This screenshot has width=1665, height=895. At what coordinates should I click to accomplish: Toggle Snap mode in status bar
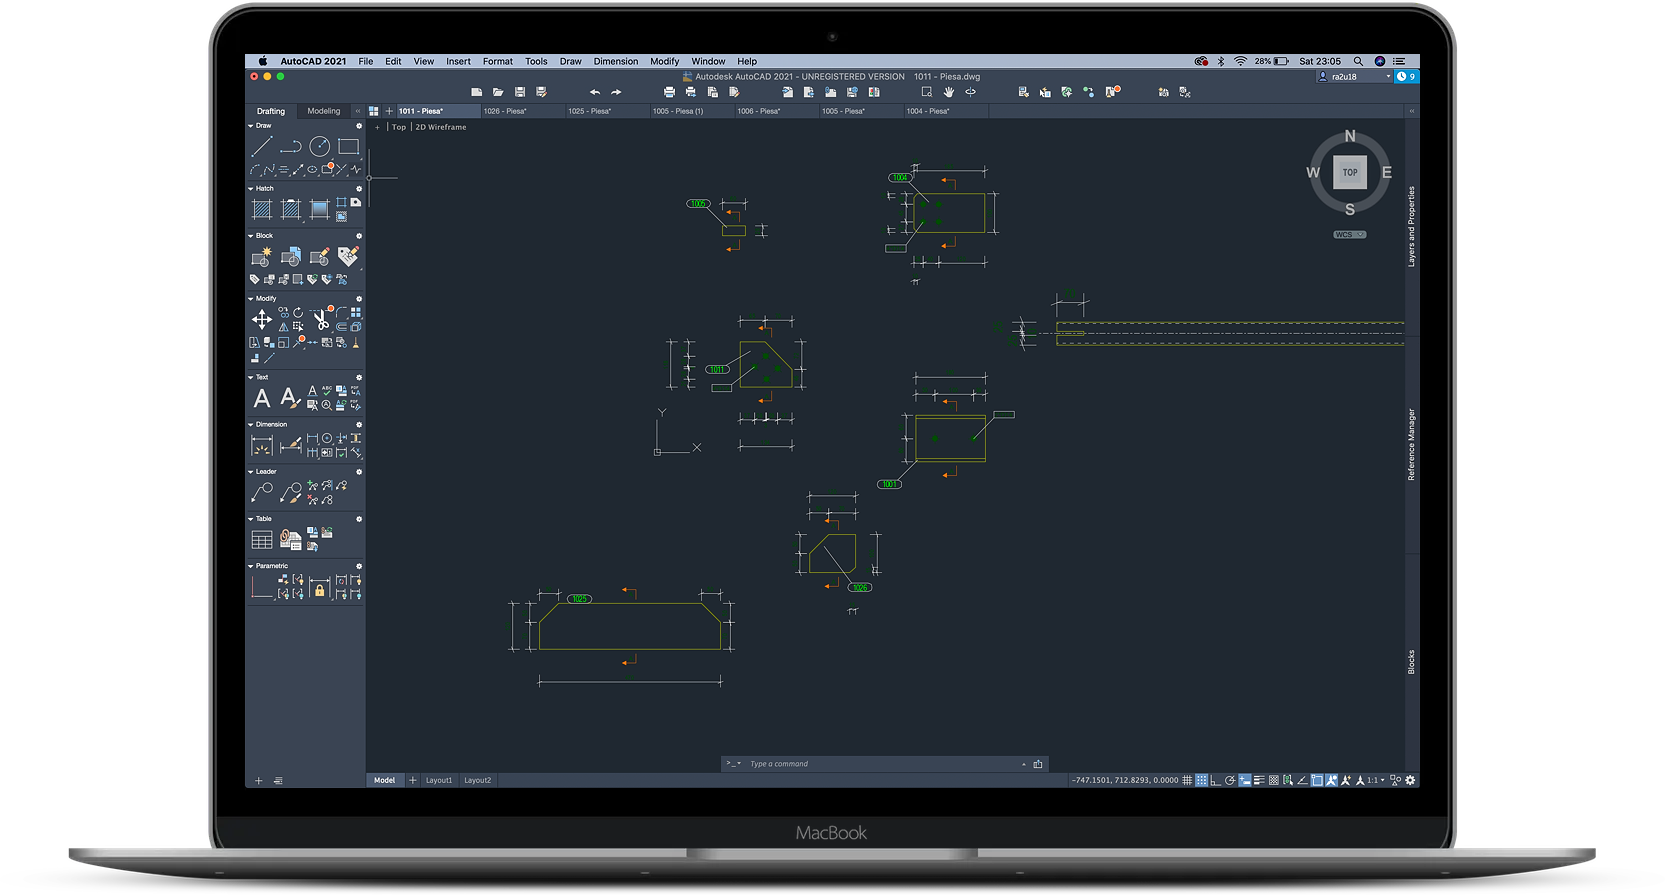click(x=1202, y=780)
